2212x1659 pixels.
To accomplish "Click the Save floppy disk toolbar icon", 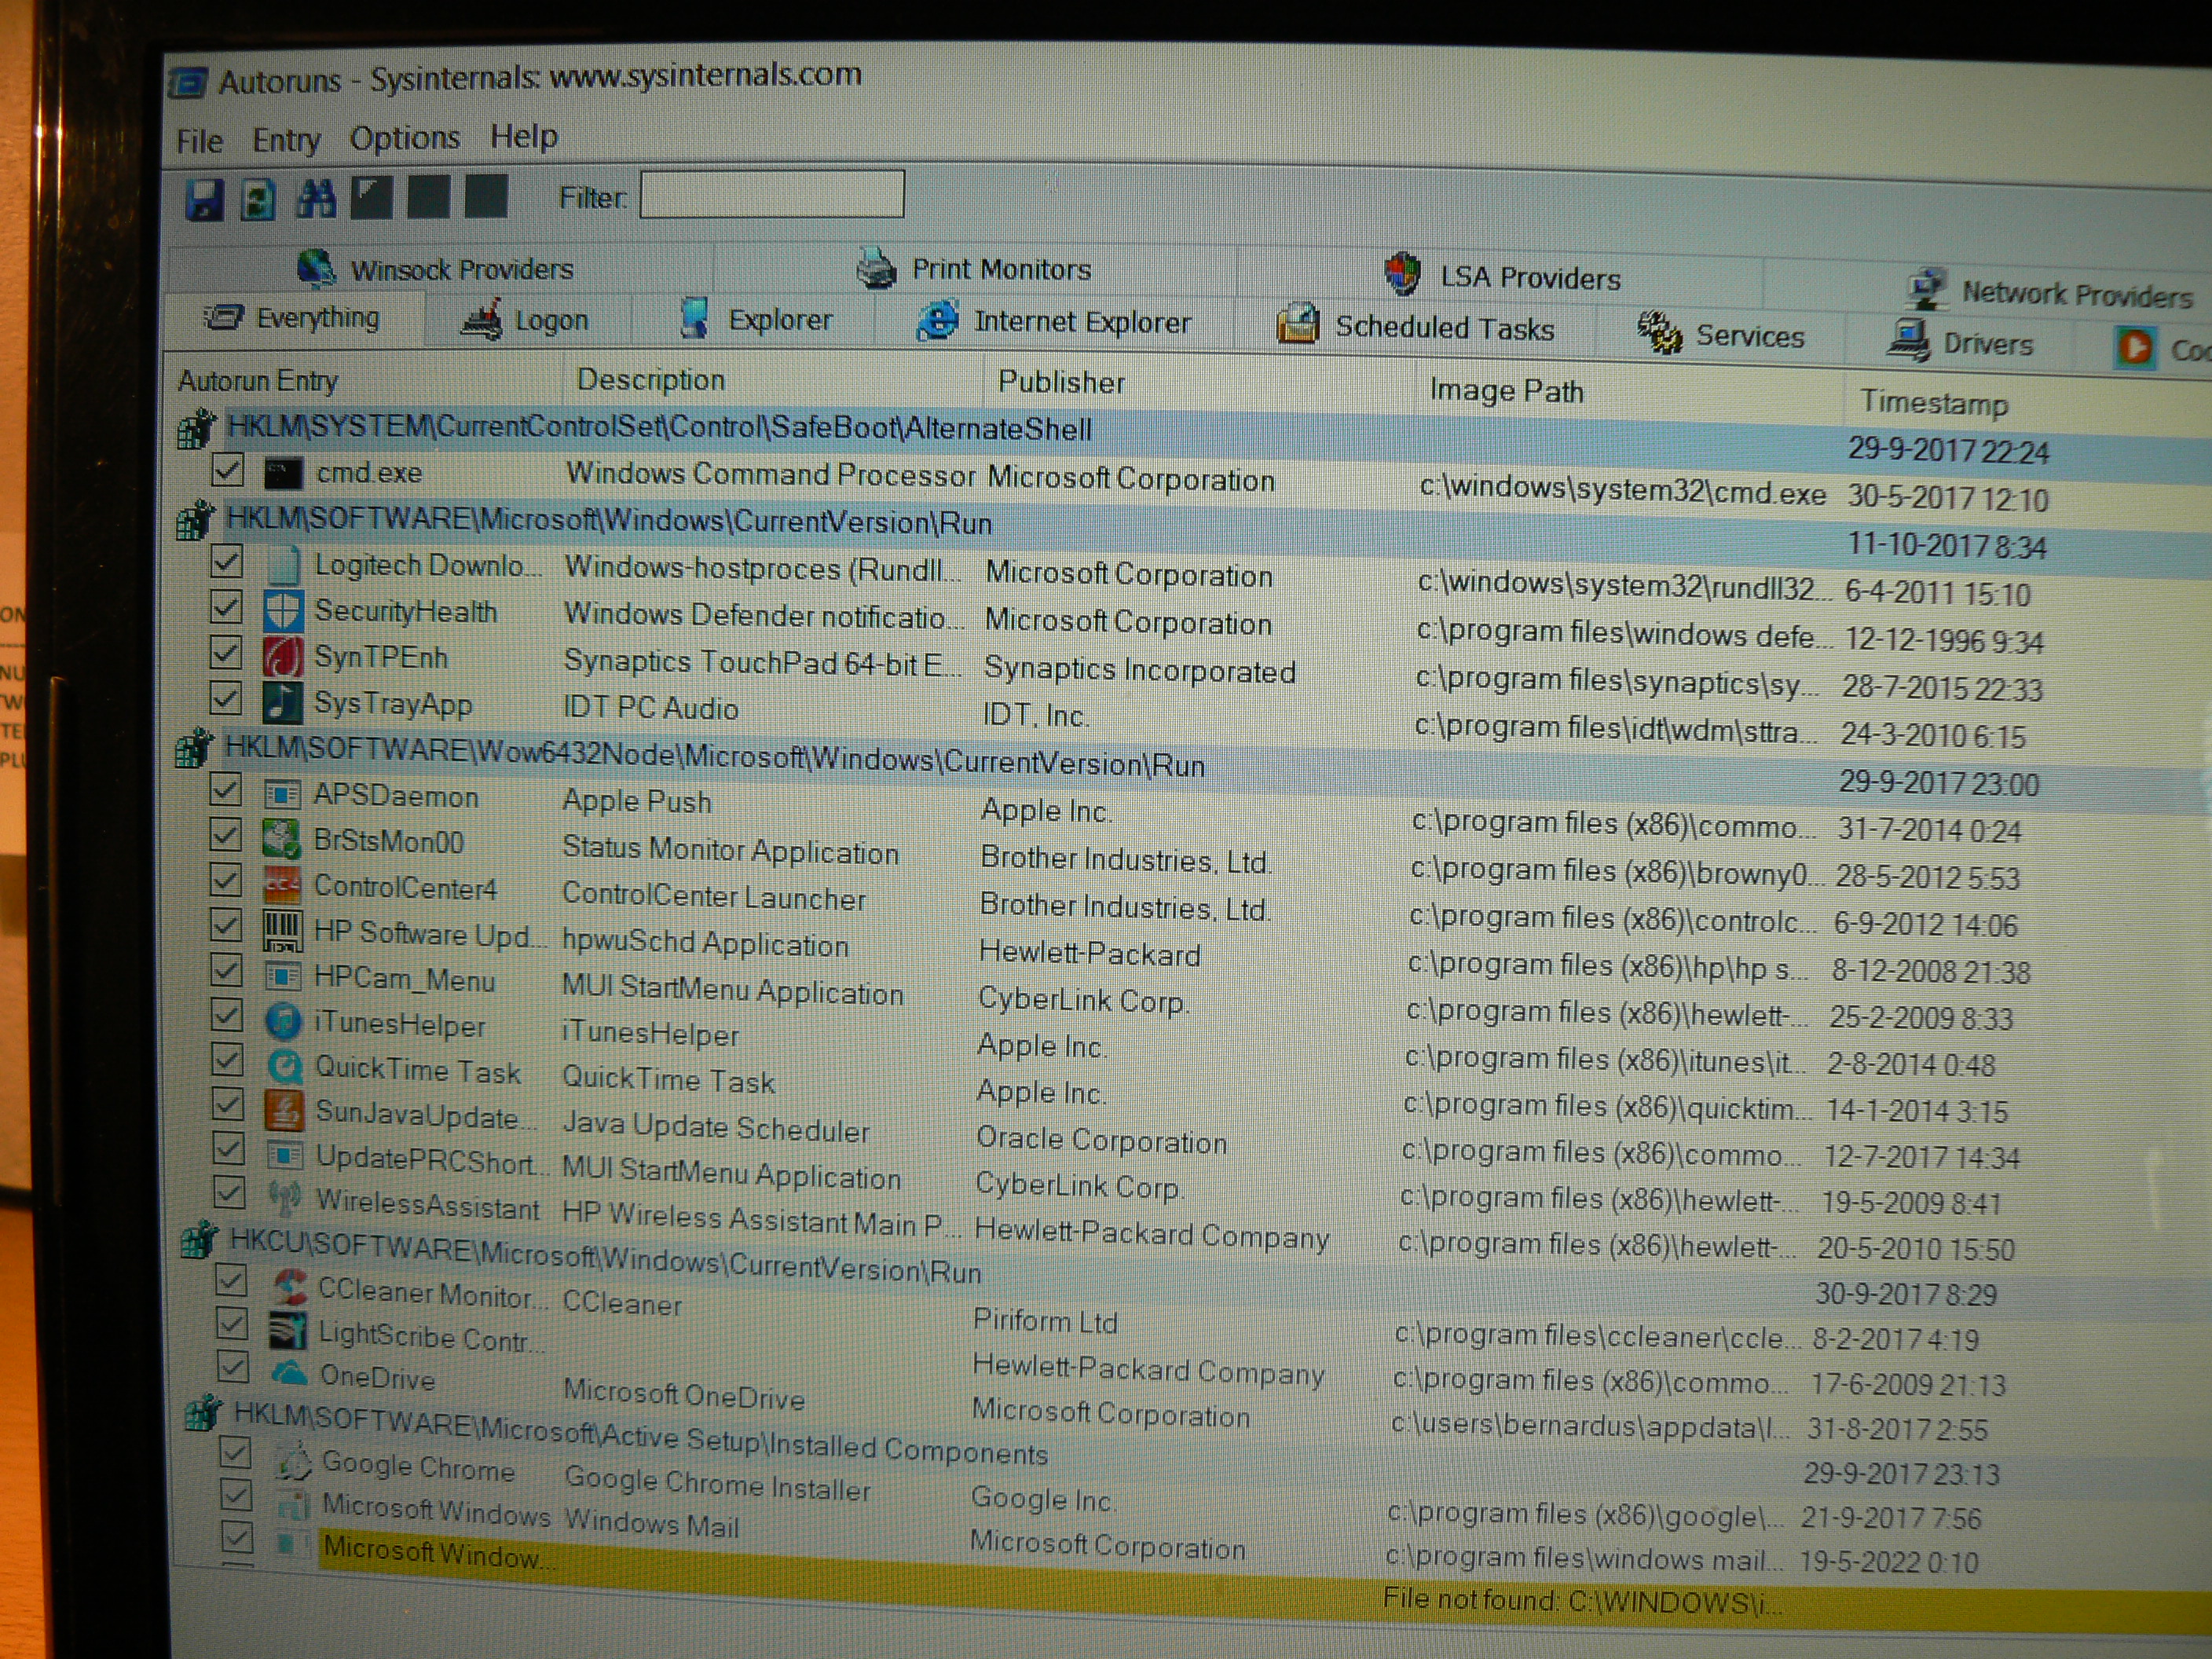I will 204,199.
